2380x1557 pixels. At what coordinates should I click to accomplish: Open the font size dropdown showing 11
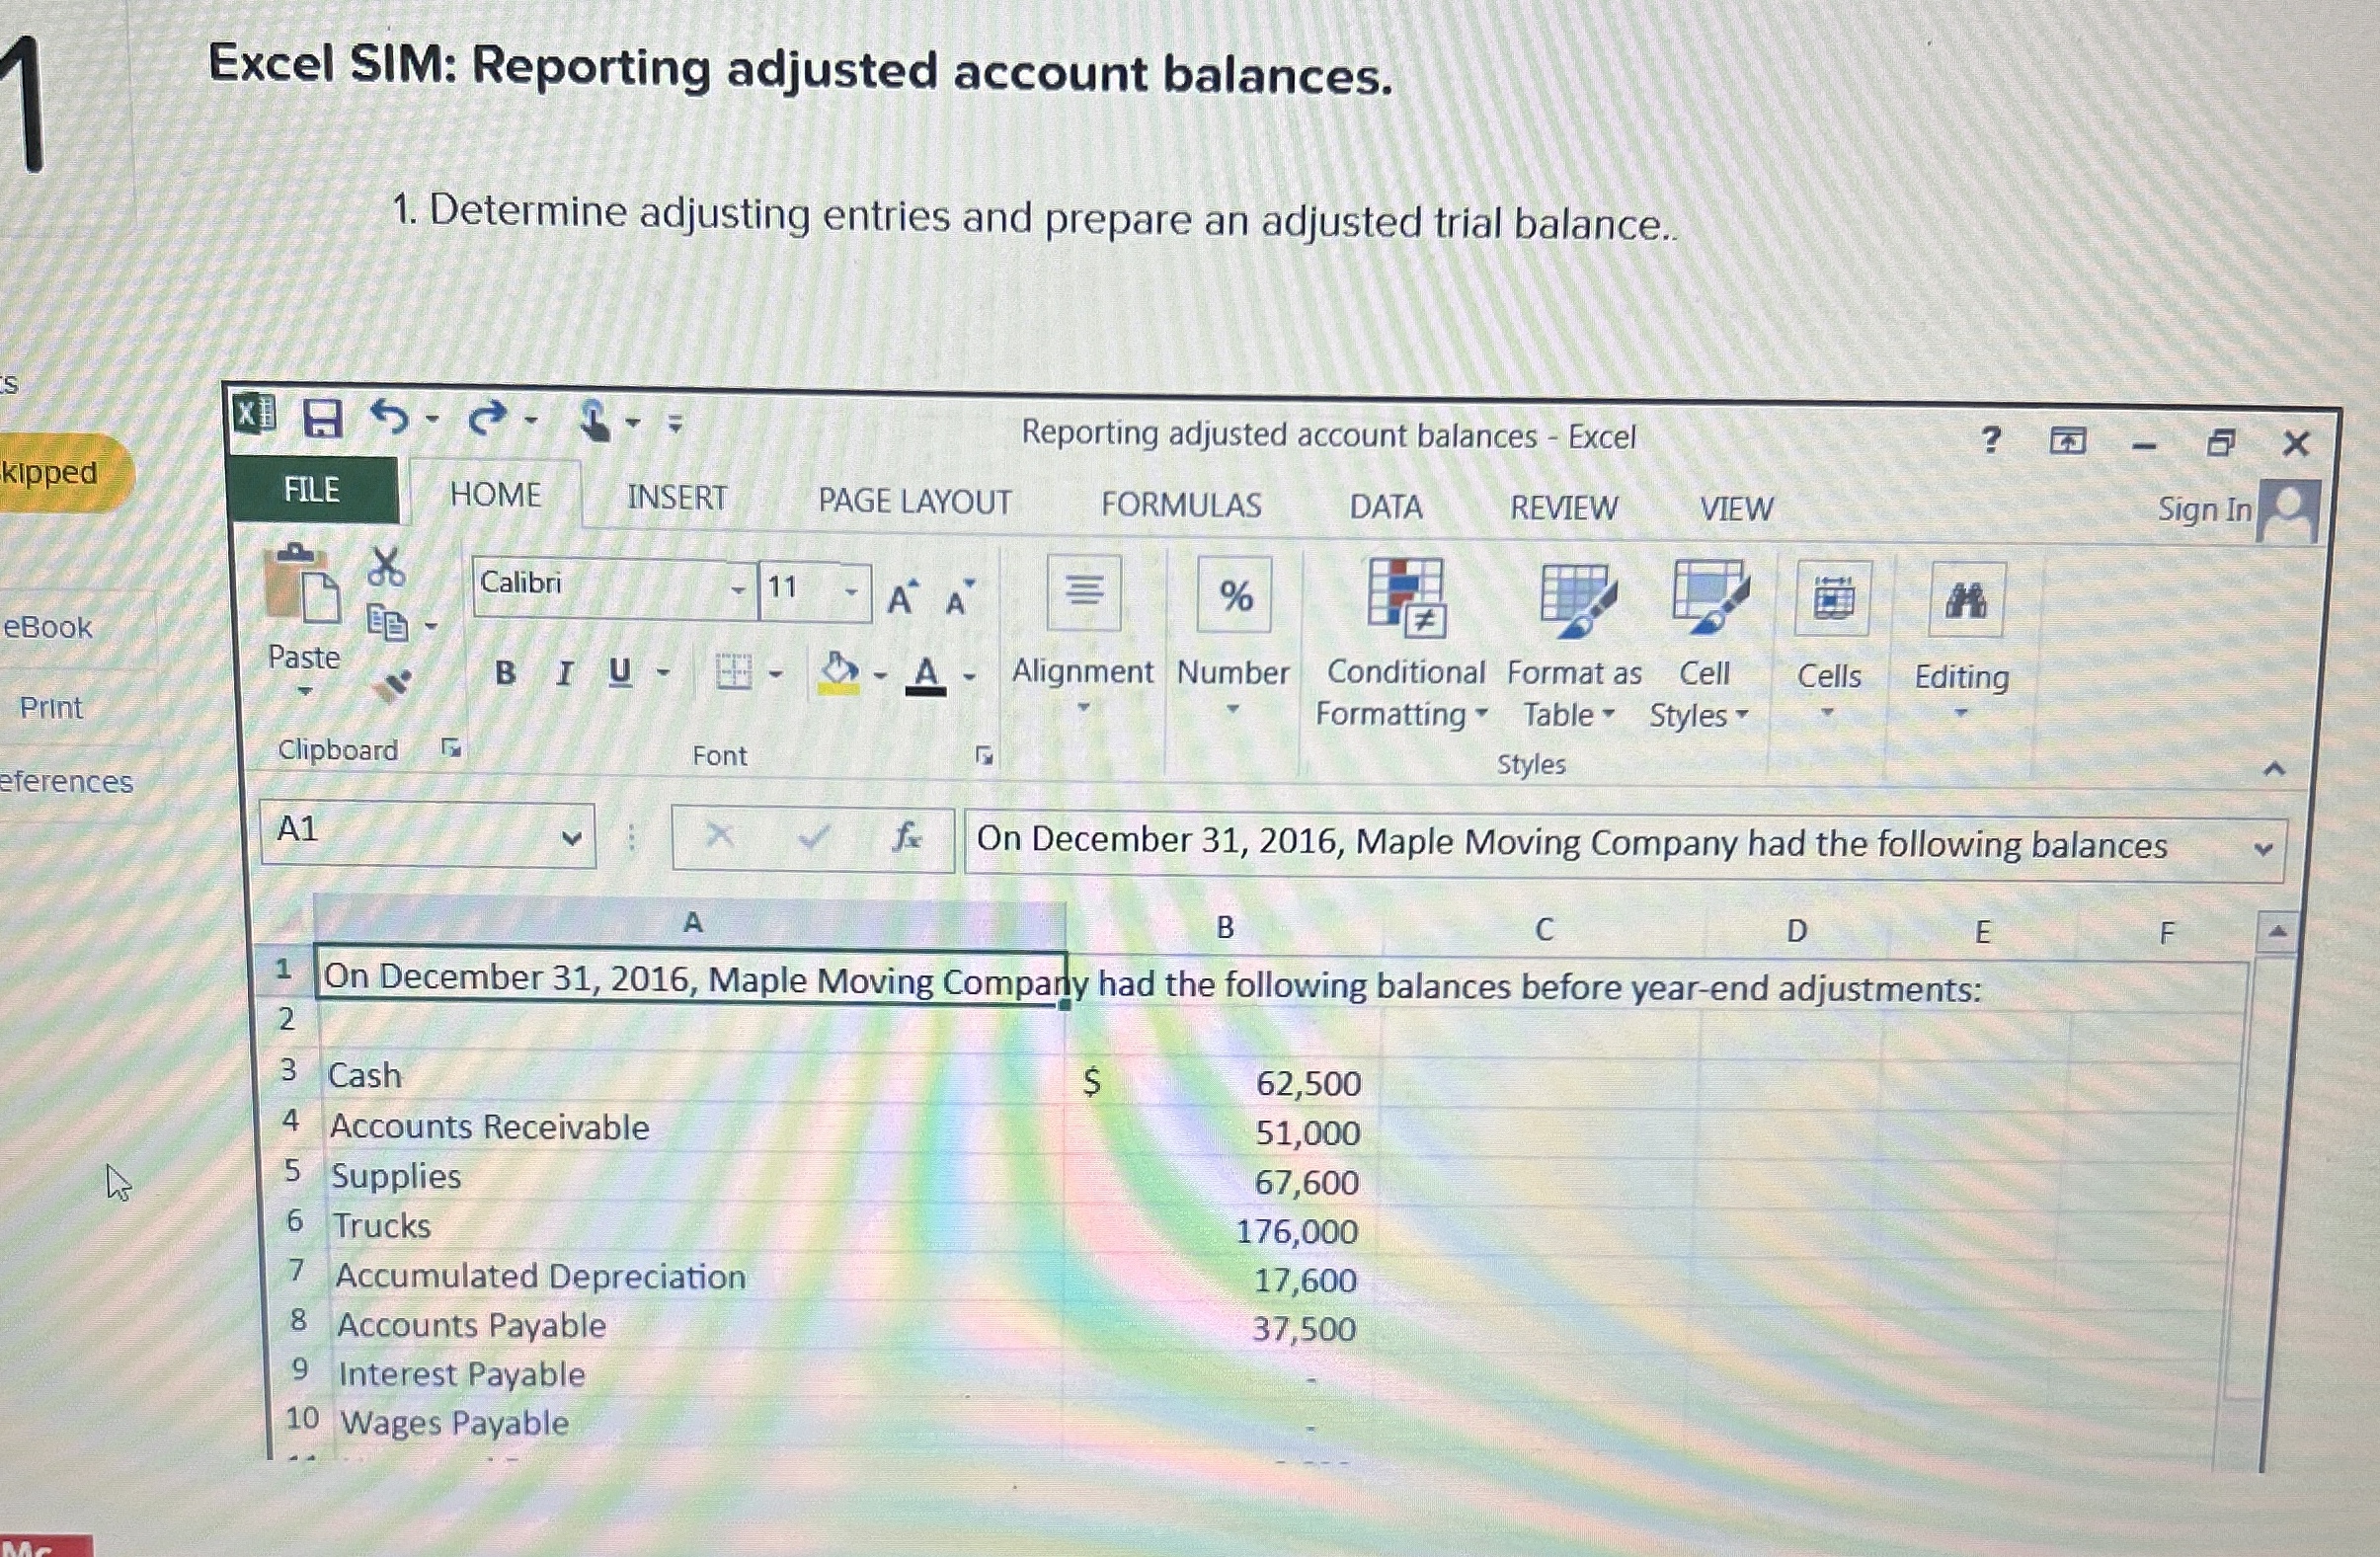pos(849,590)
